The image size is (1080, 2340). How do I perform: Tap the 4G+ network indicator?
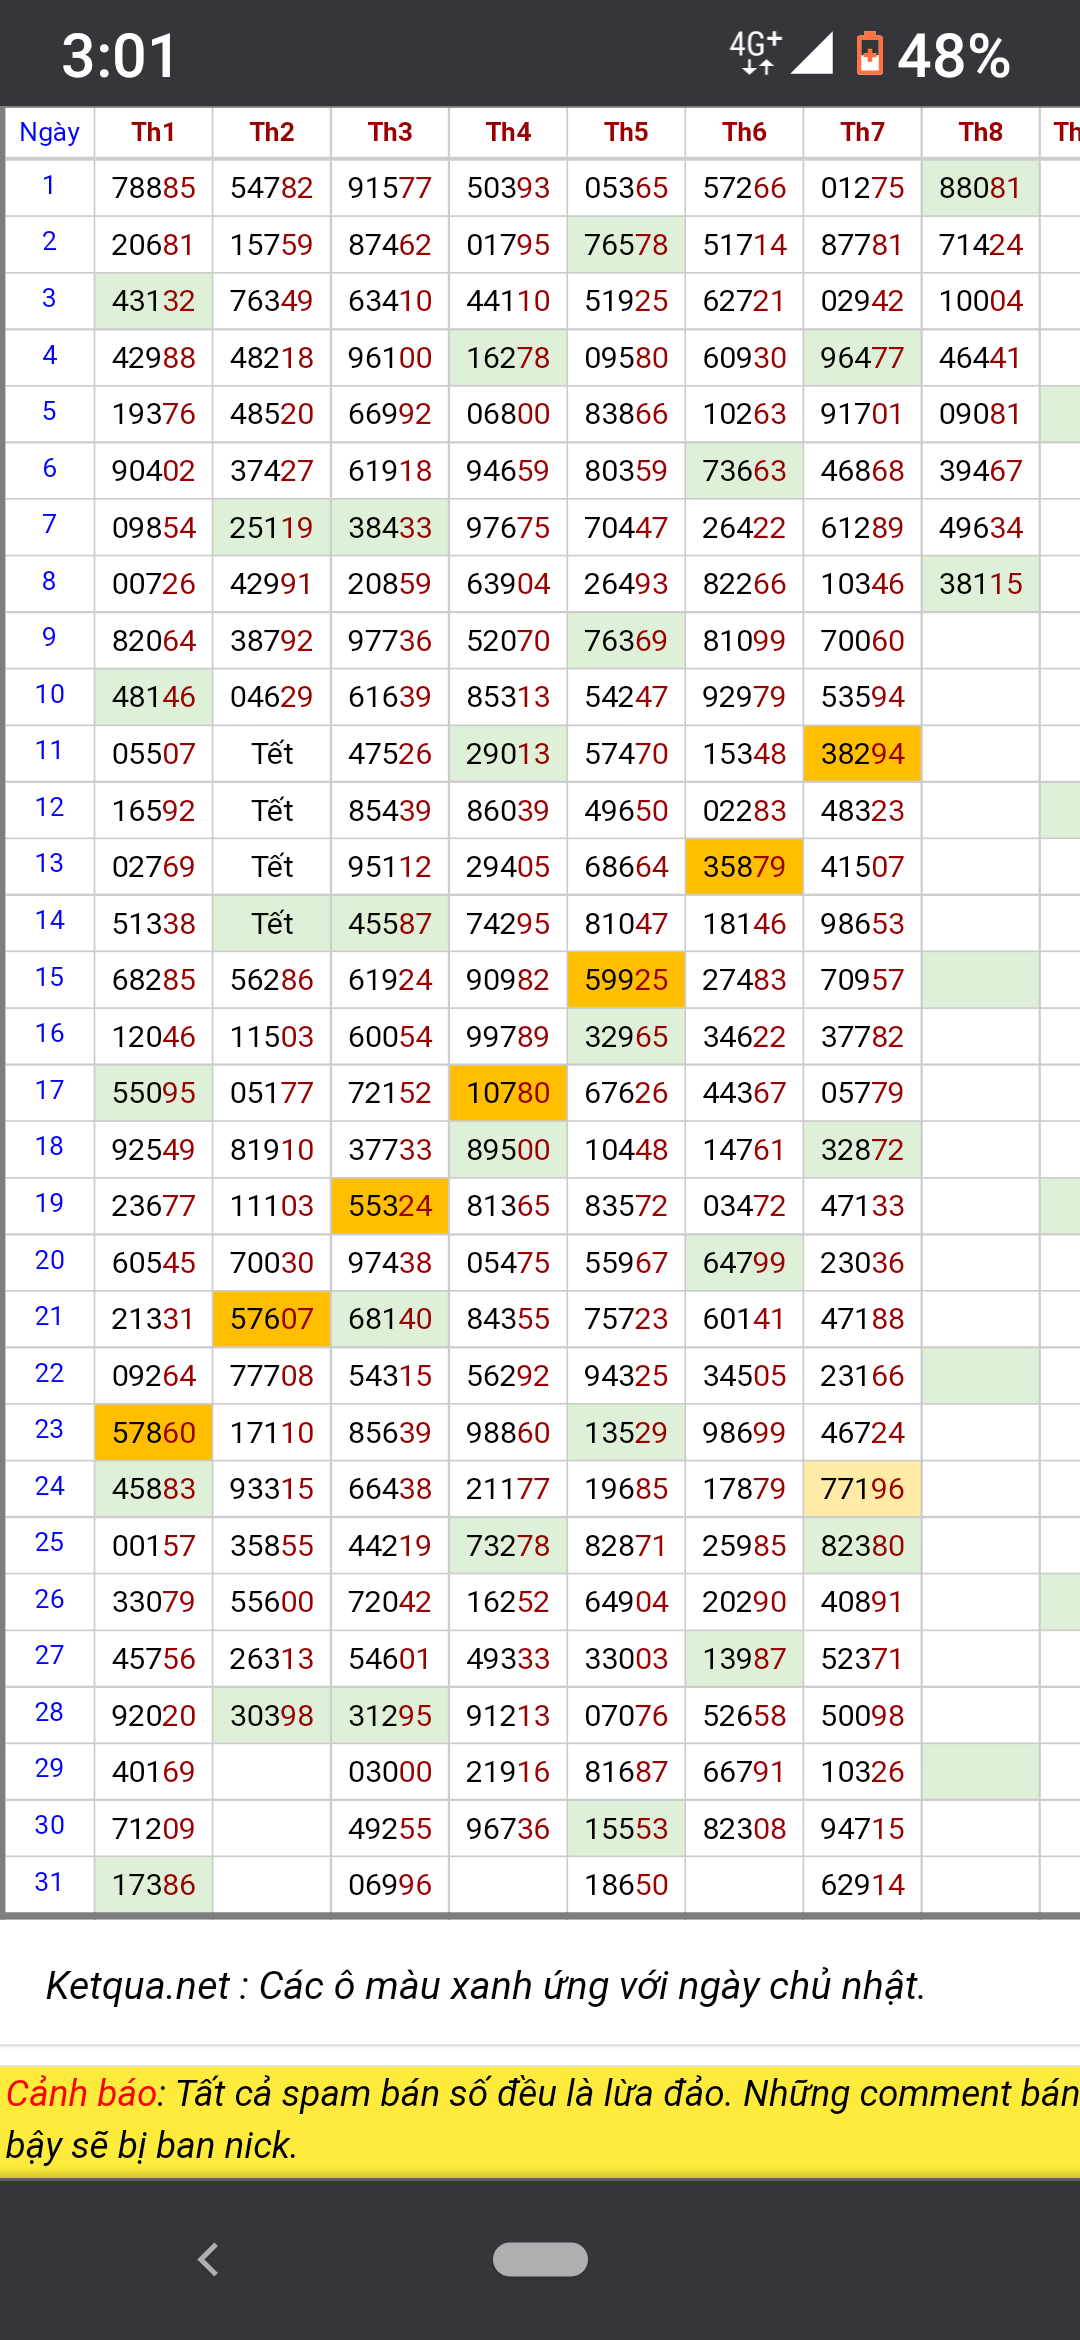point(755,52)
